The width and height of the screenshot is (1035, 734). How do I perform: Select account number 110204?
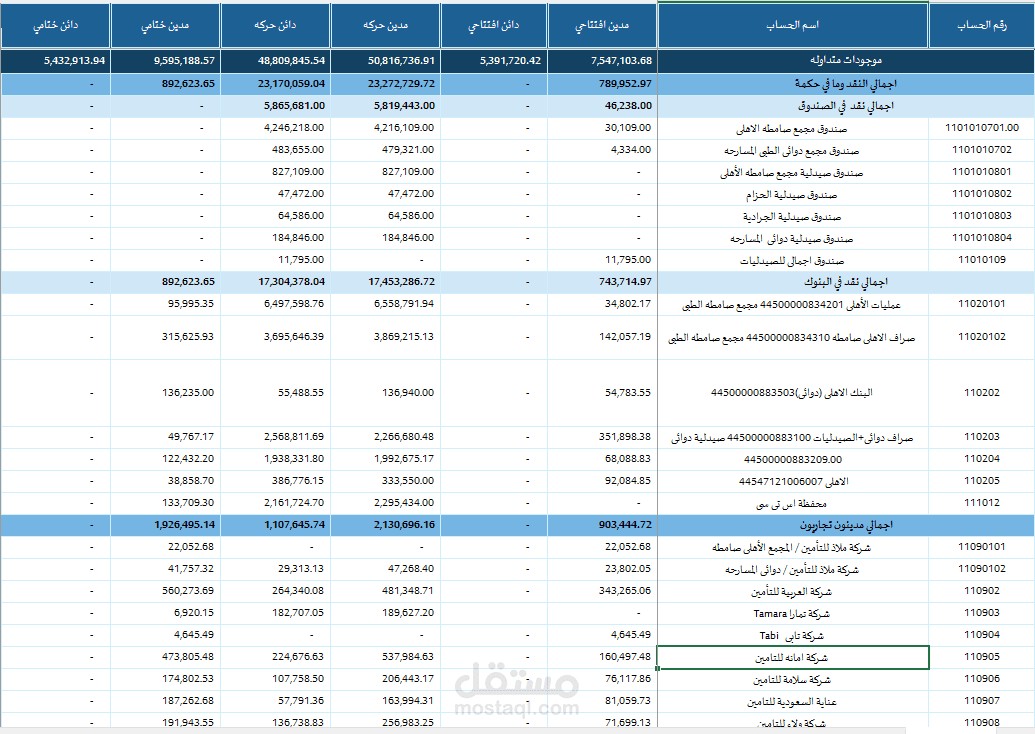[982, 459]
